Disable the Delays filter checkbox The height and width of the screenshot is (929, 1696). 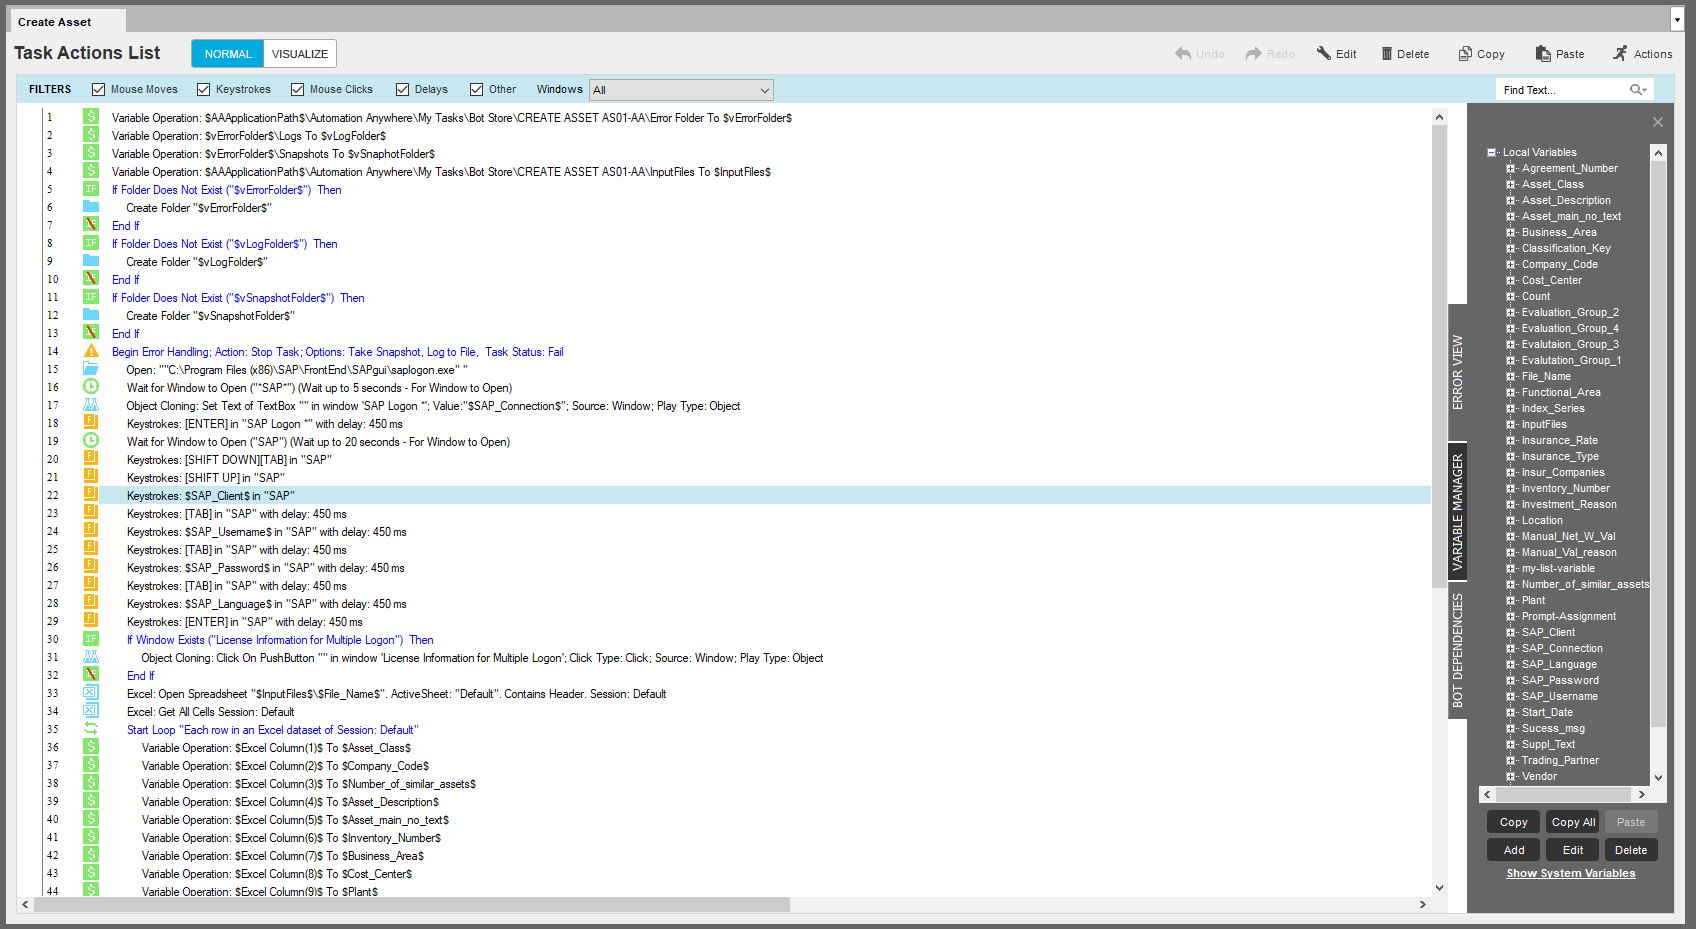click(403, 90)
